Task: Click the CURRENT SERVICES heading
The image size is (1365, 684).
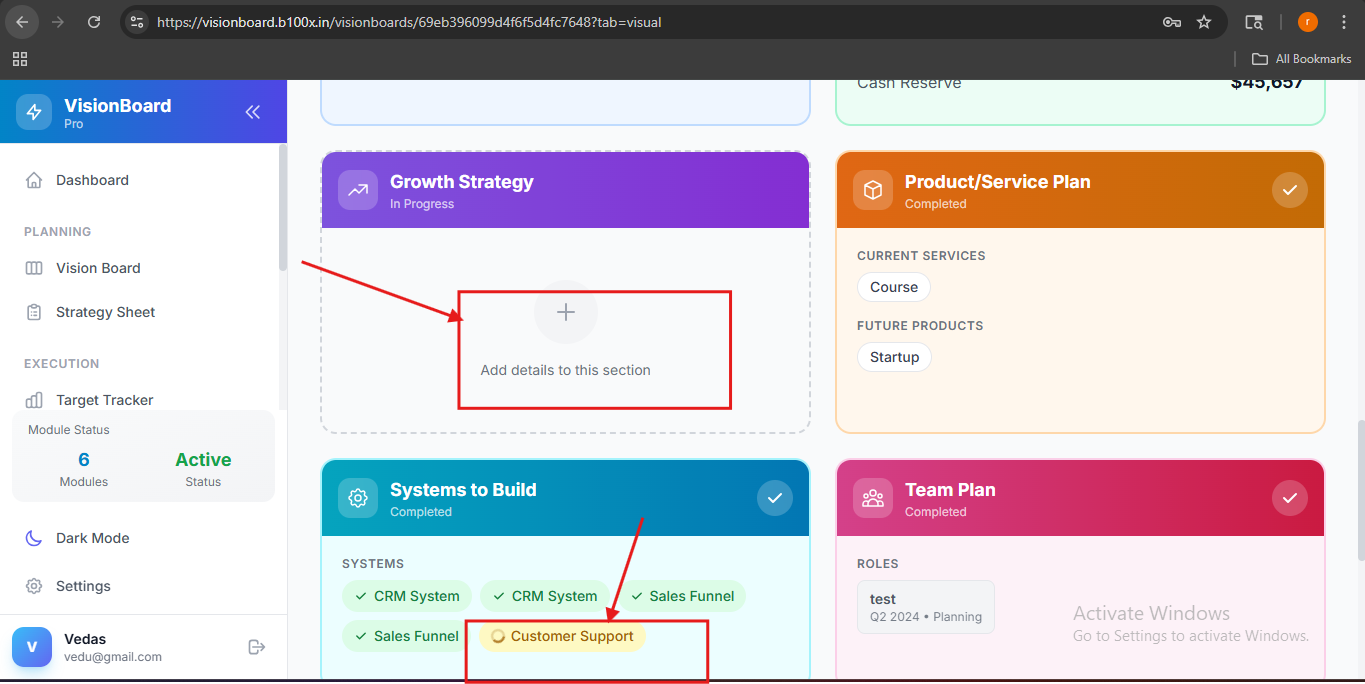Action: (921, 256)
